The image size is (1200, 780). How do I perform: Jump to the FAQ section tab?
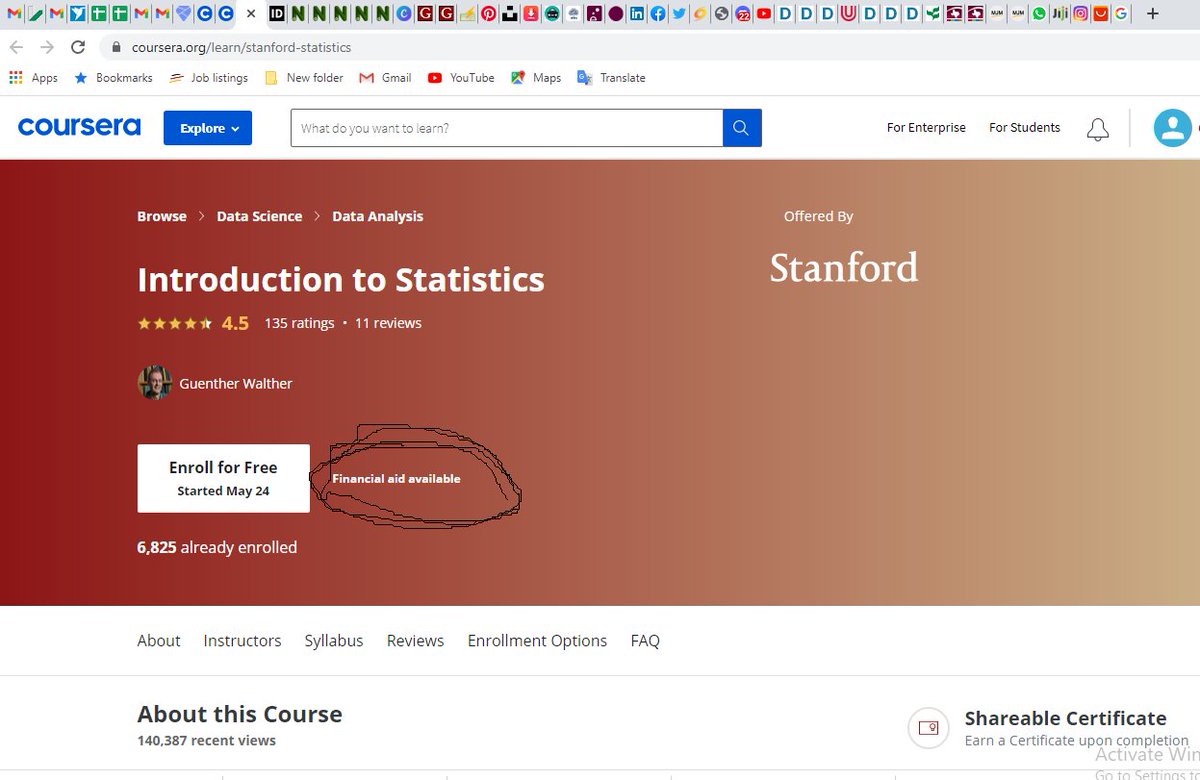pyautogui.click(x=645, y=640)
